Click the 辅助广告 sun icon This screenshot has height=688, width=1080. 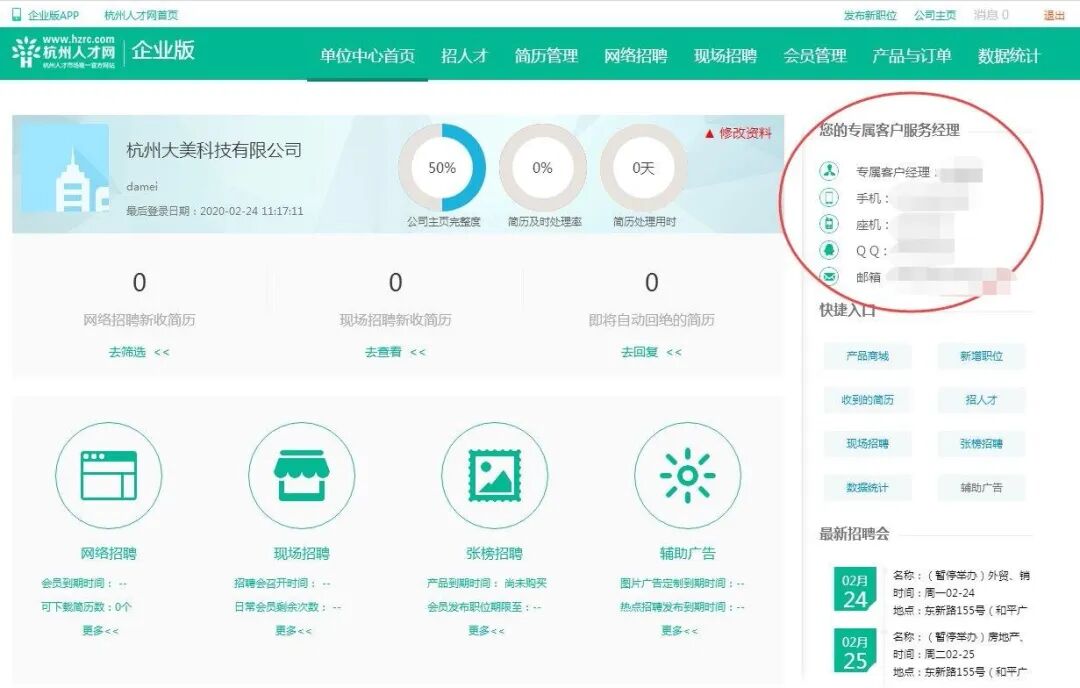(x=687, y=475)
